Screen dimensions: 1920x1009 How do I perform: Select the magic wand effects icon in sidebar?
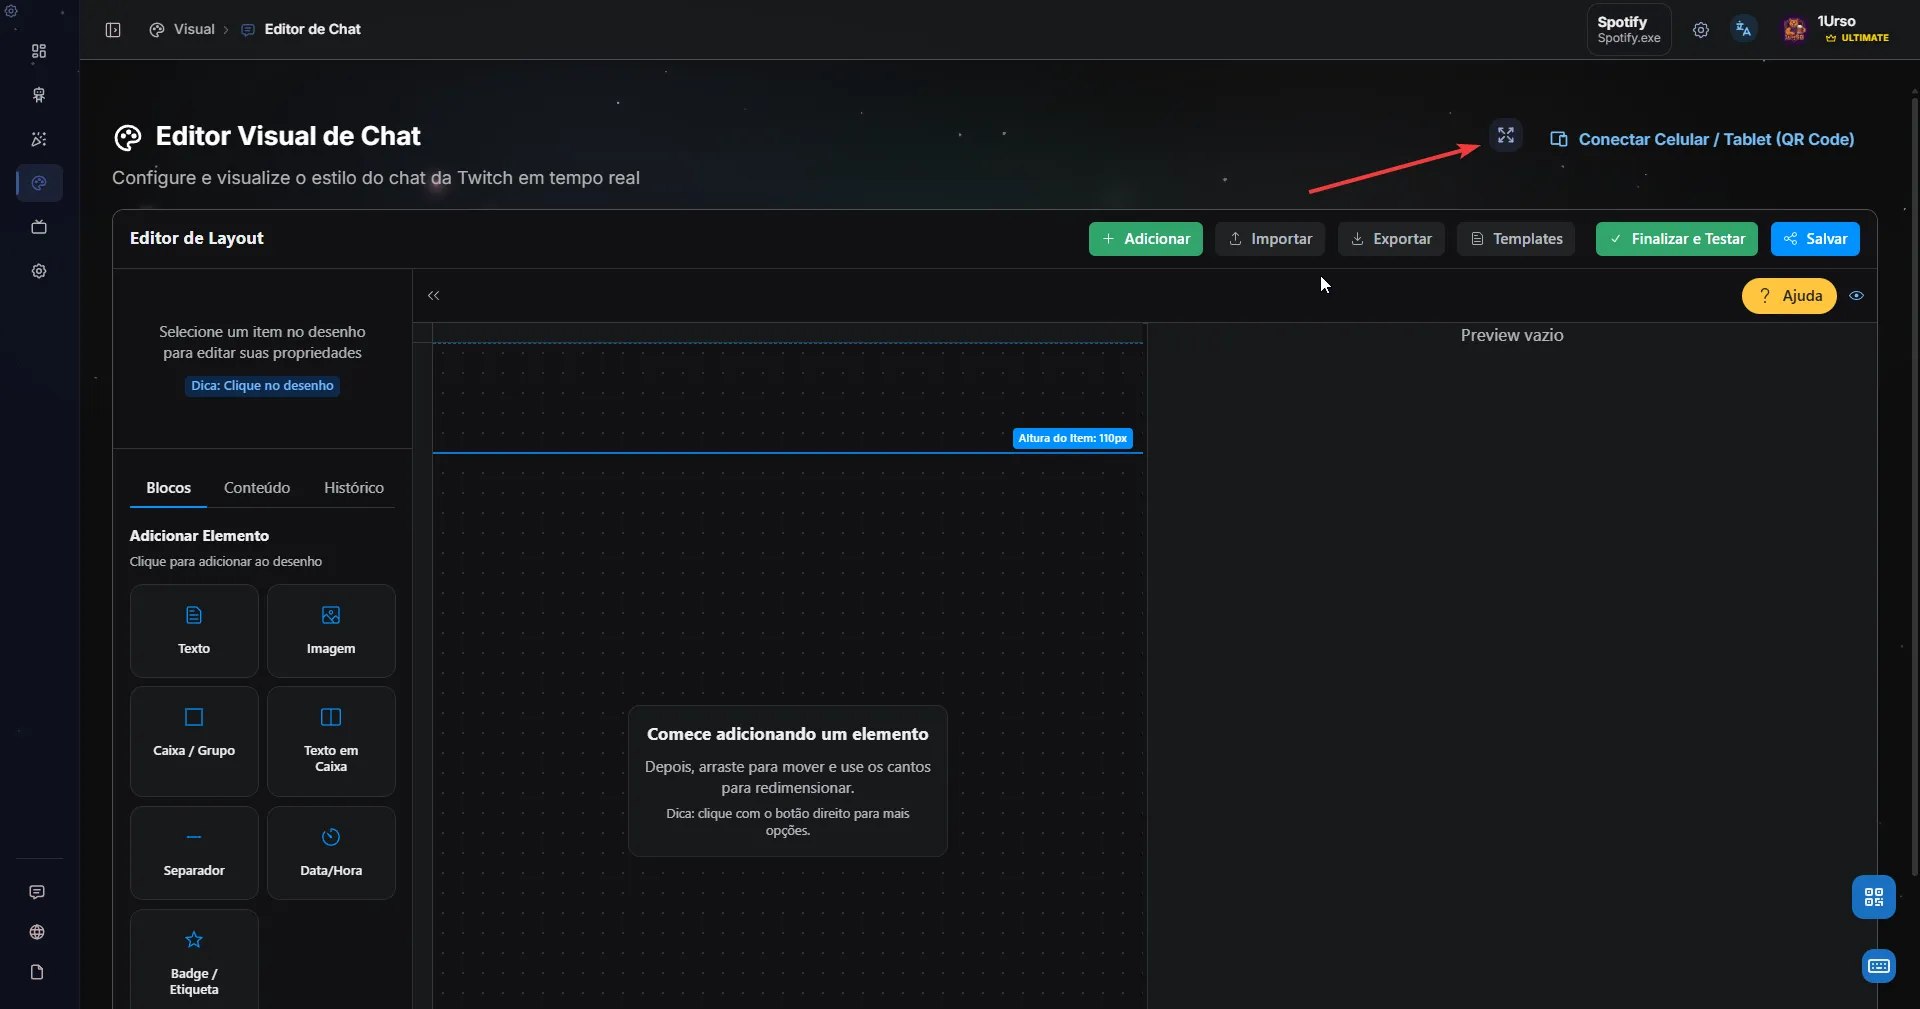pyautogui.click(x=38, y=139)
